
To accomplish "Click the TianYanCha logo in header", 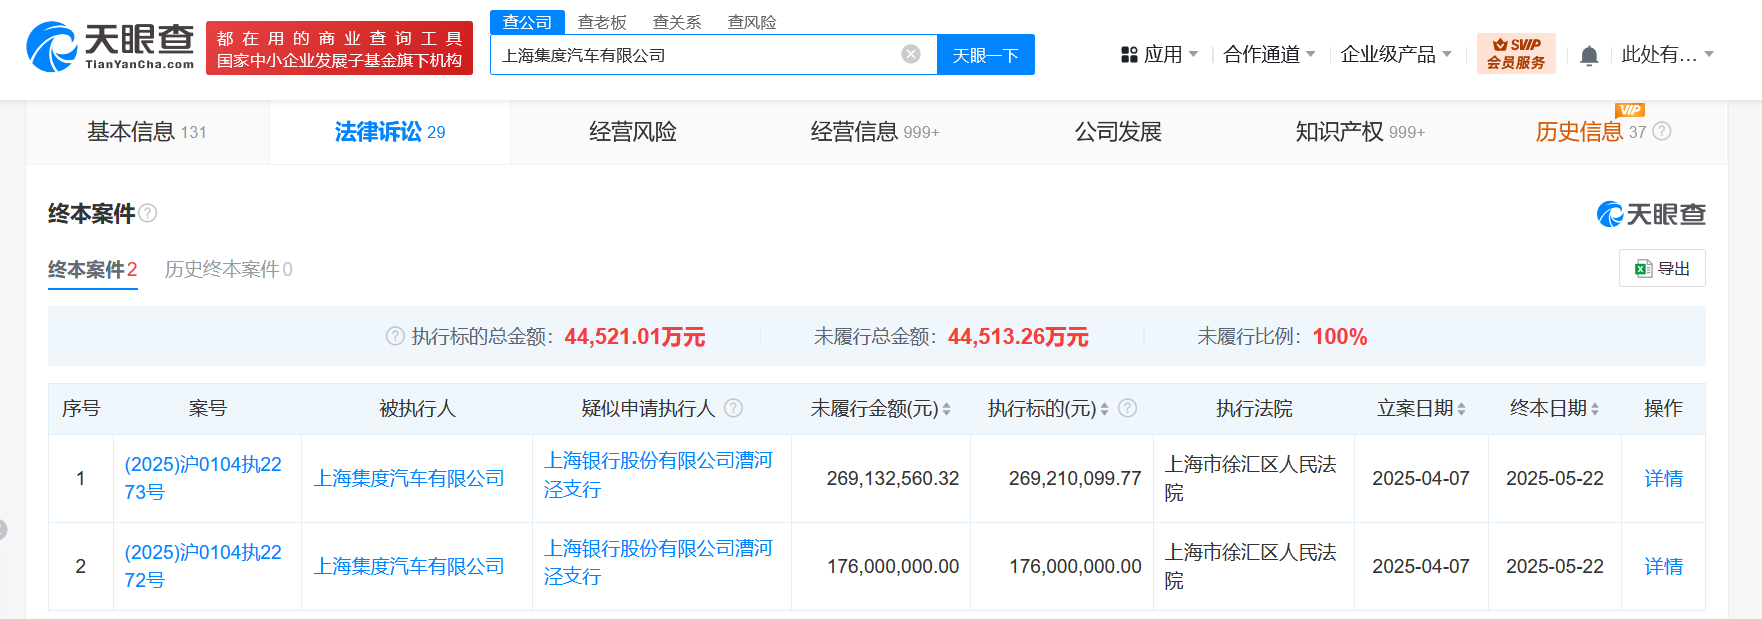I will pos(110,47).
